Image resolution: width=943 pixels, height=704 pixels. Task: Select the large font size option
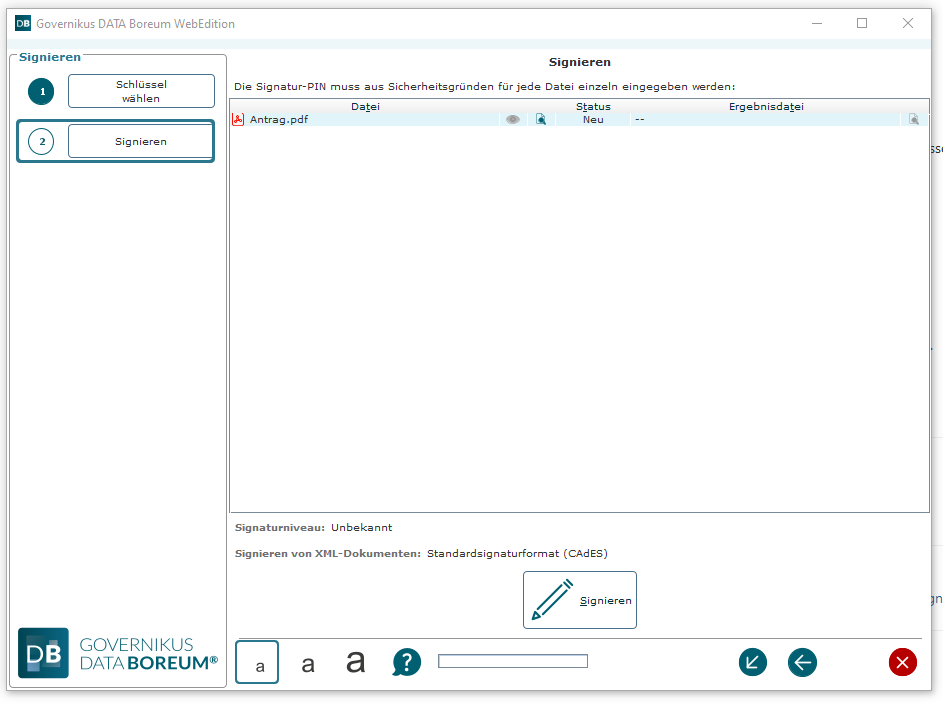[356, 662]
